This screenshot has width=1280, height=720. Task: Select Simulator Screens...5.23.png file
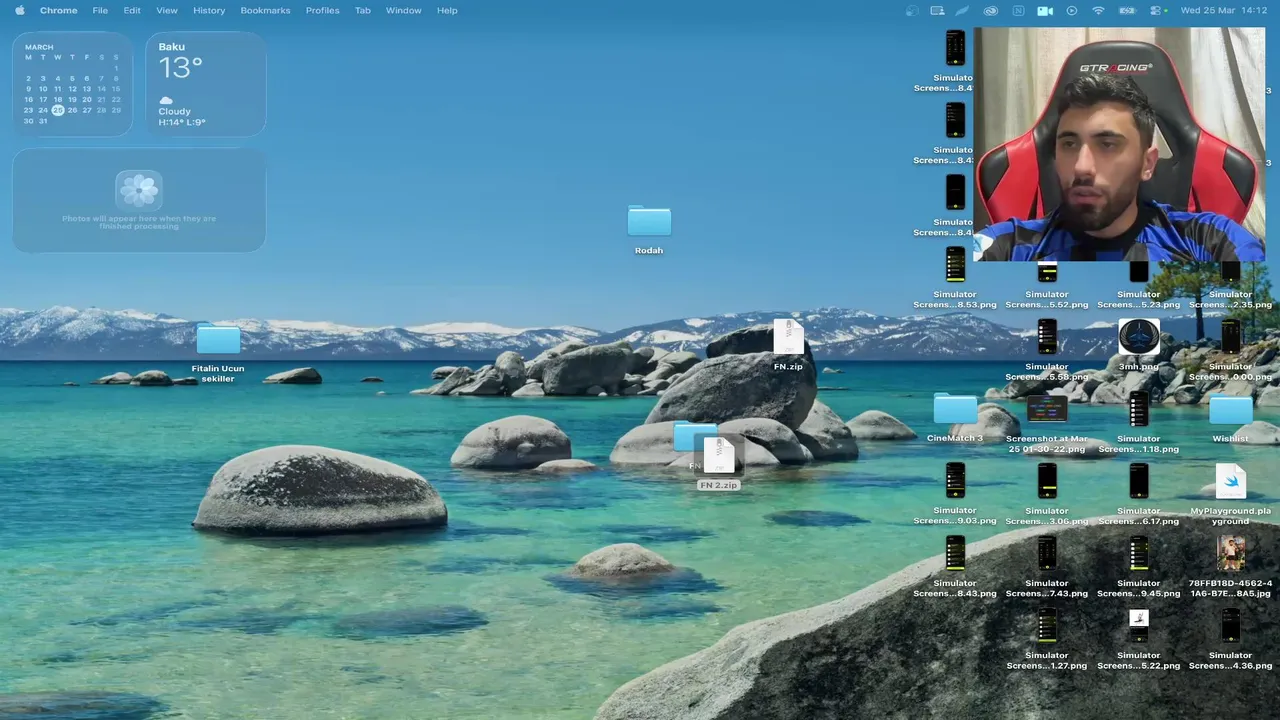tap(1139, 272)
